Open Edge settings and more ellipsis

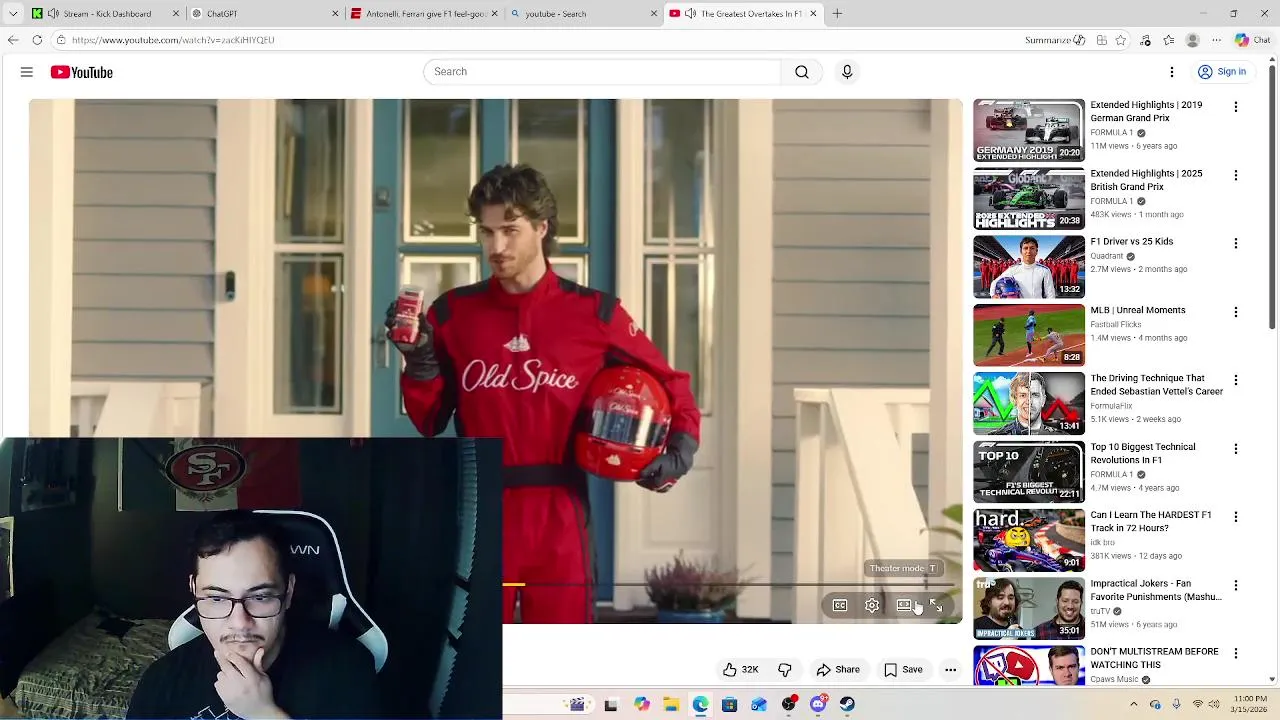pyautogui.click(x=1217, y=40)
